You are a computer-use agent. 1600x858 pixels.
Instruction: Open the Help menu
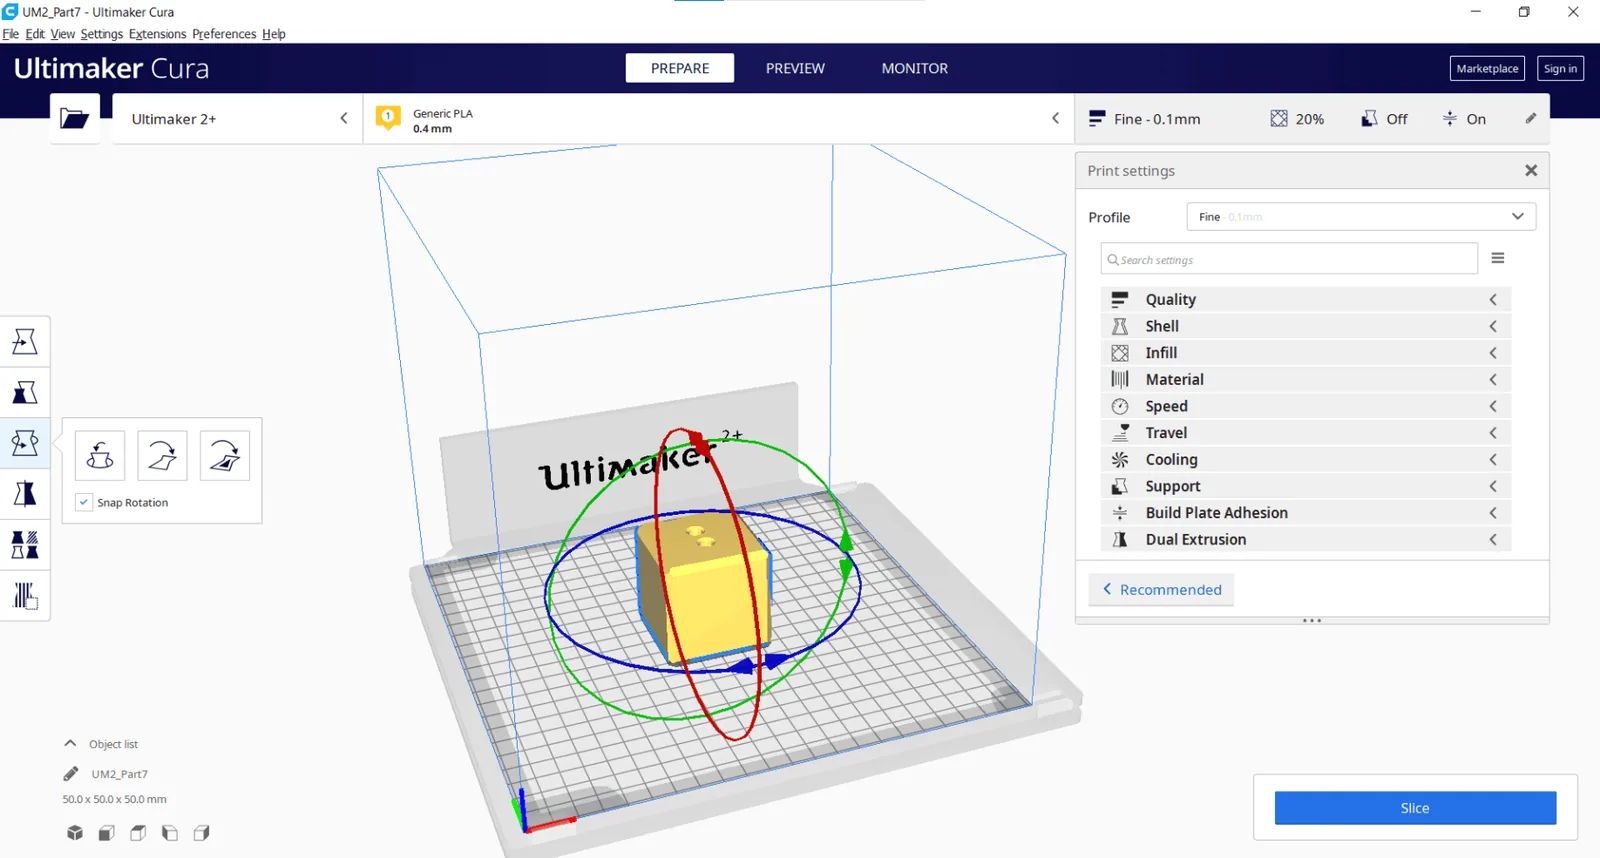point(274,34)
